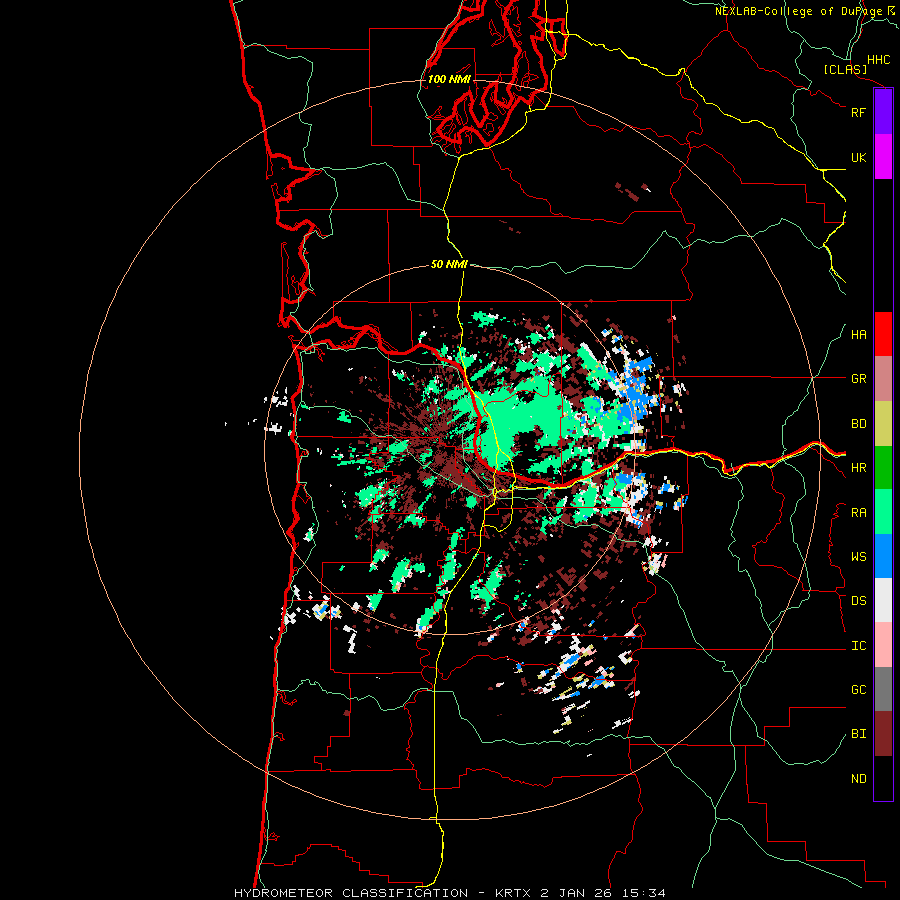Click the ND legend label
This screenshot has width=900, height=900.
point(858,779)
